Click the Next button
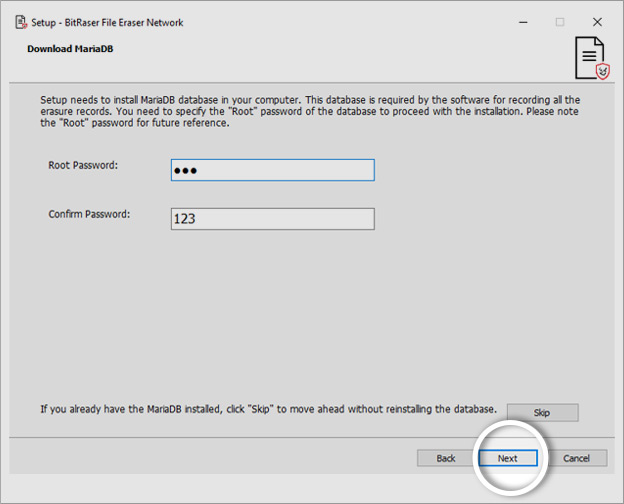Screen dimensions: 624x504 point(508,458)
